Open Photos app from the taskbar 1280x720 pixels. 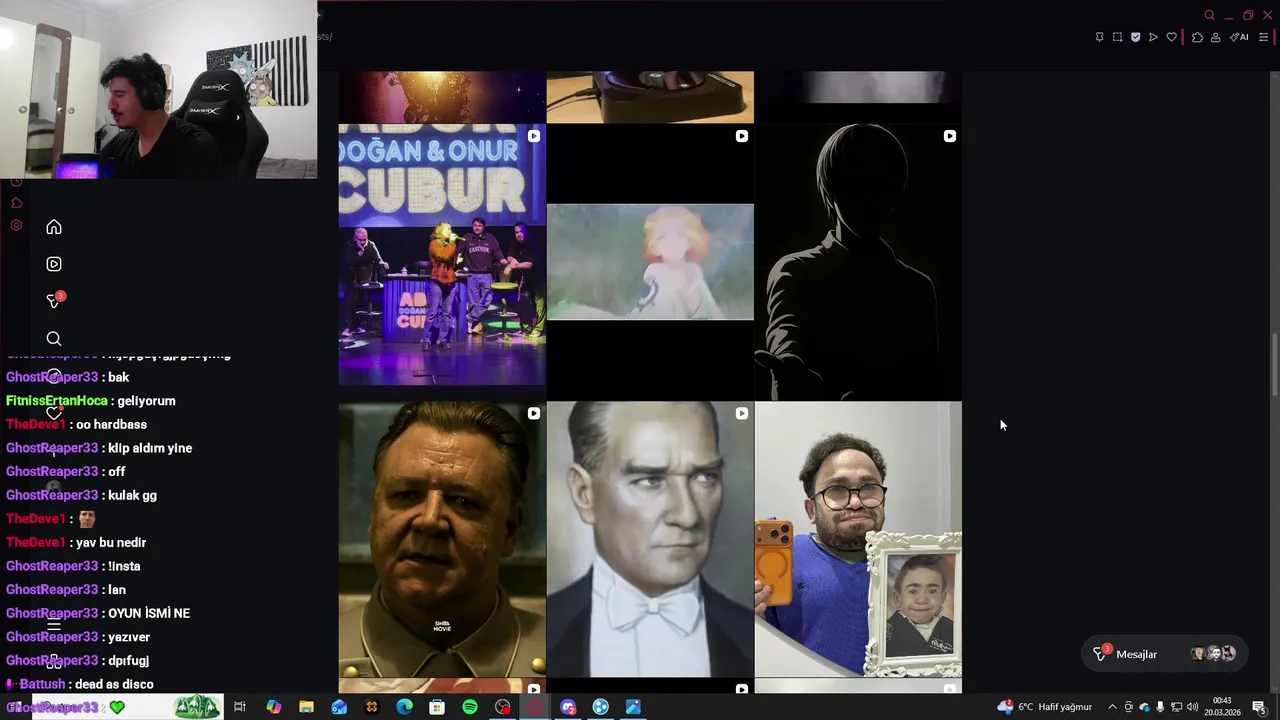[633, 707]
